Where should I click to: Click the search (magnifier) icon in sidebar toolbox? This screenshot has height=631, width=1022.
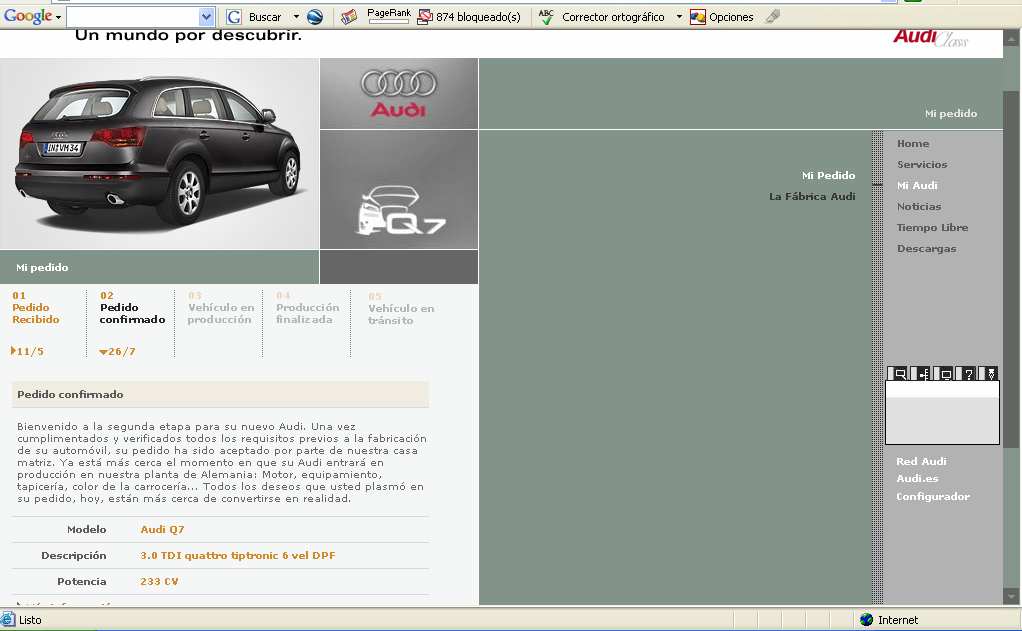[x=899, y=374]
